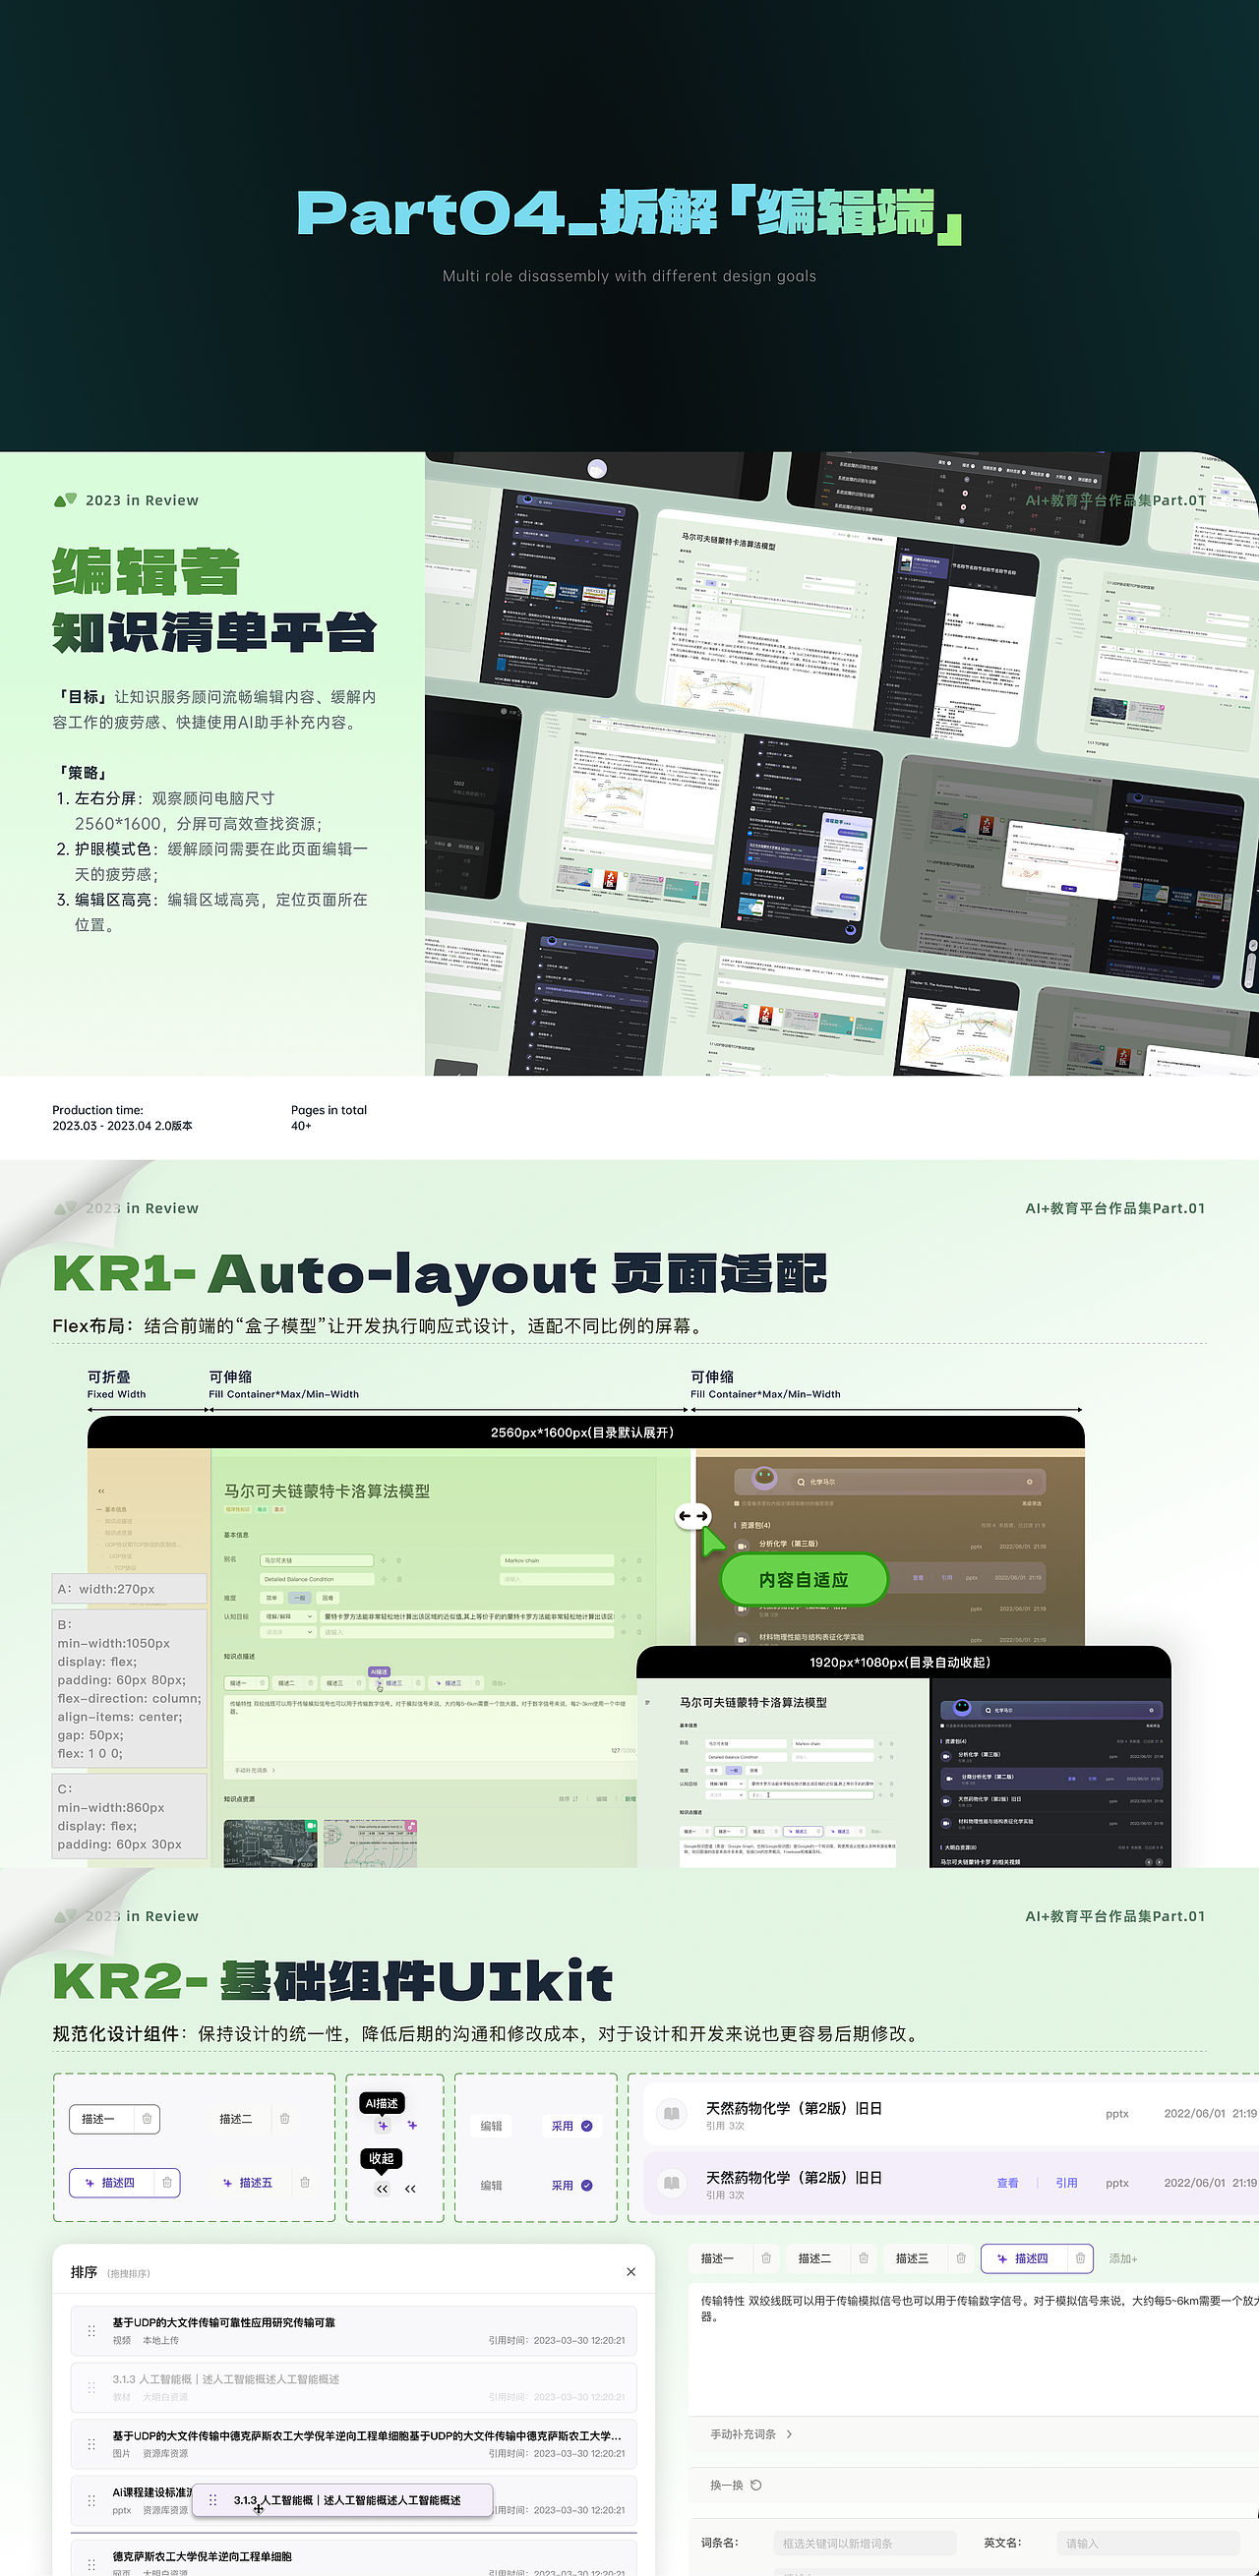Click 添加+ to add a description
Image resolution: width=1259 pixels, height=2576 pixels.
[1123, 2258]
